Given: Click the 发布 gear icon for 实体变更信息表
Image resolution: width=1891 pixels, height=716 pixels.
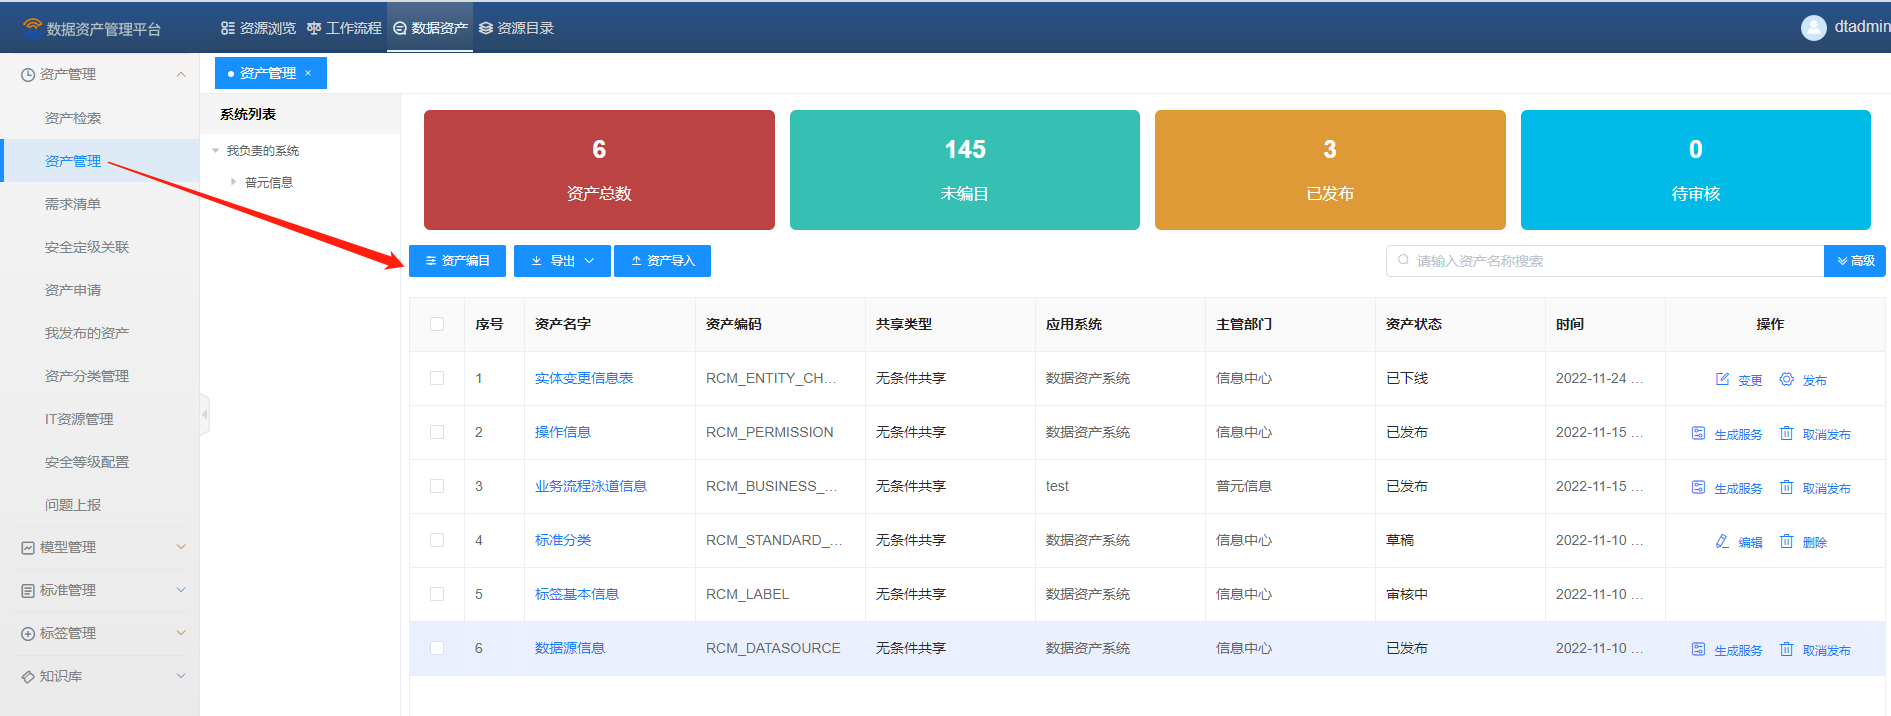Looking at the screenshot, I should pos(1786,379).
